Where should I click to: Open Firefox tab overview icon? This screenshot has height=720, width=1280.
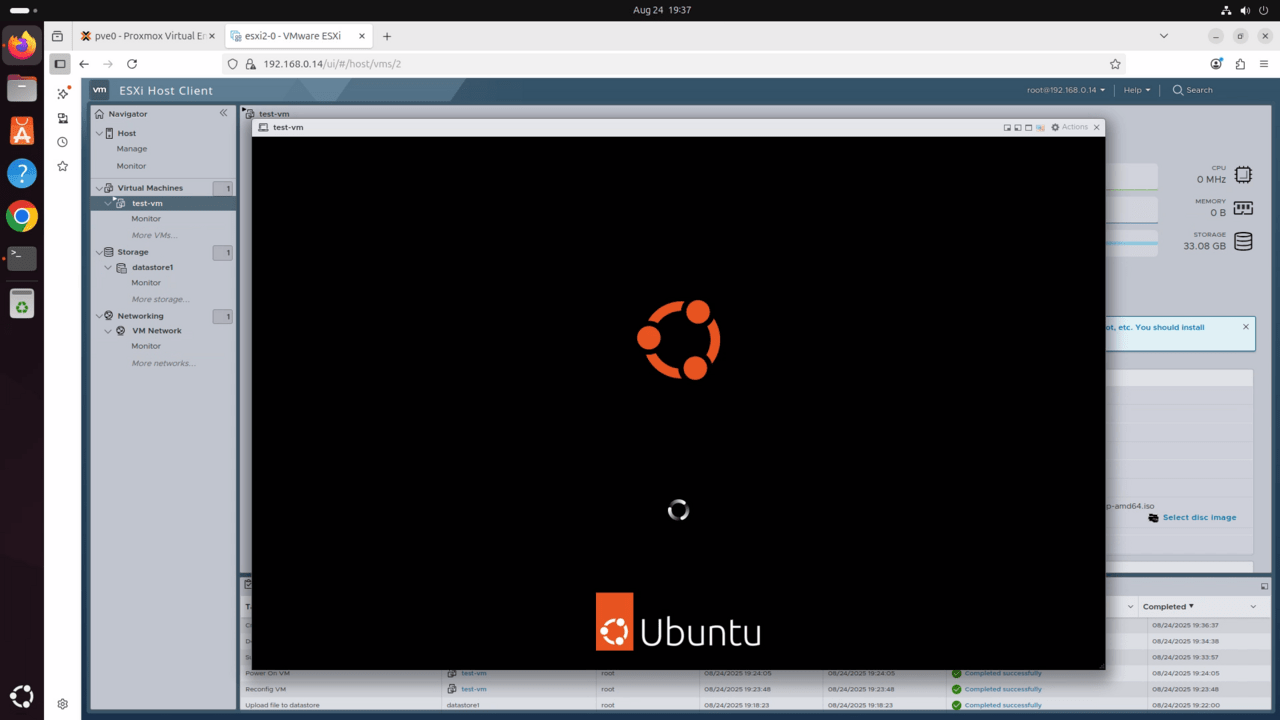57,36
